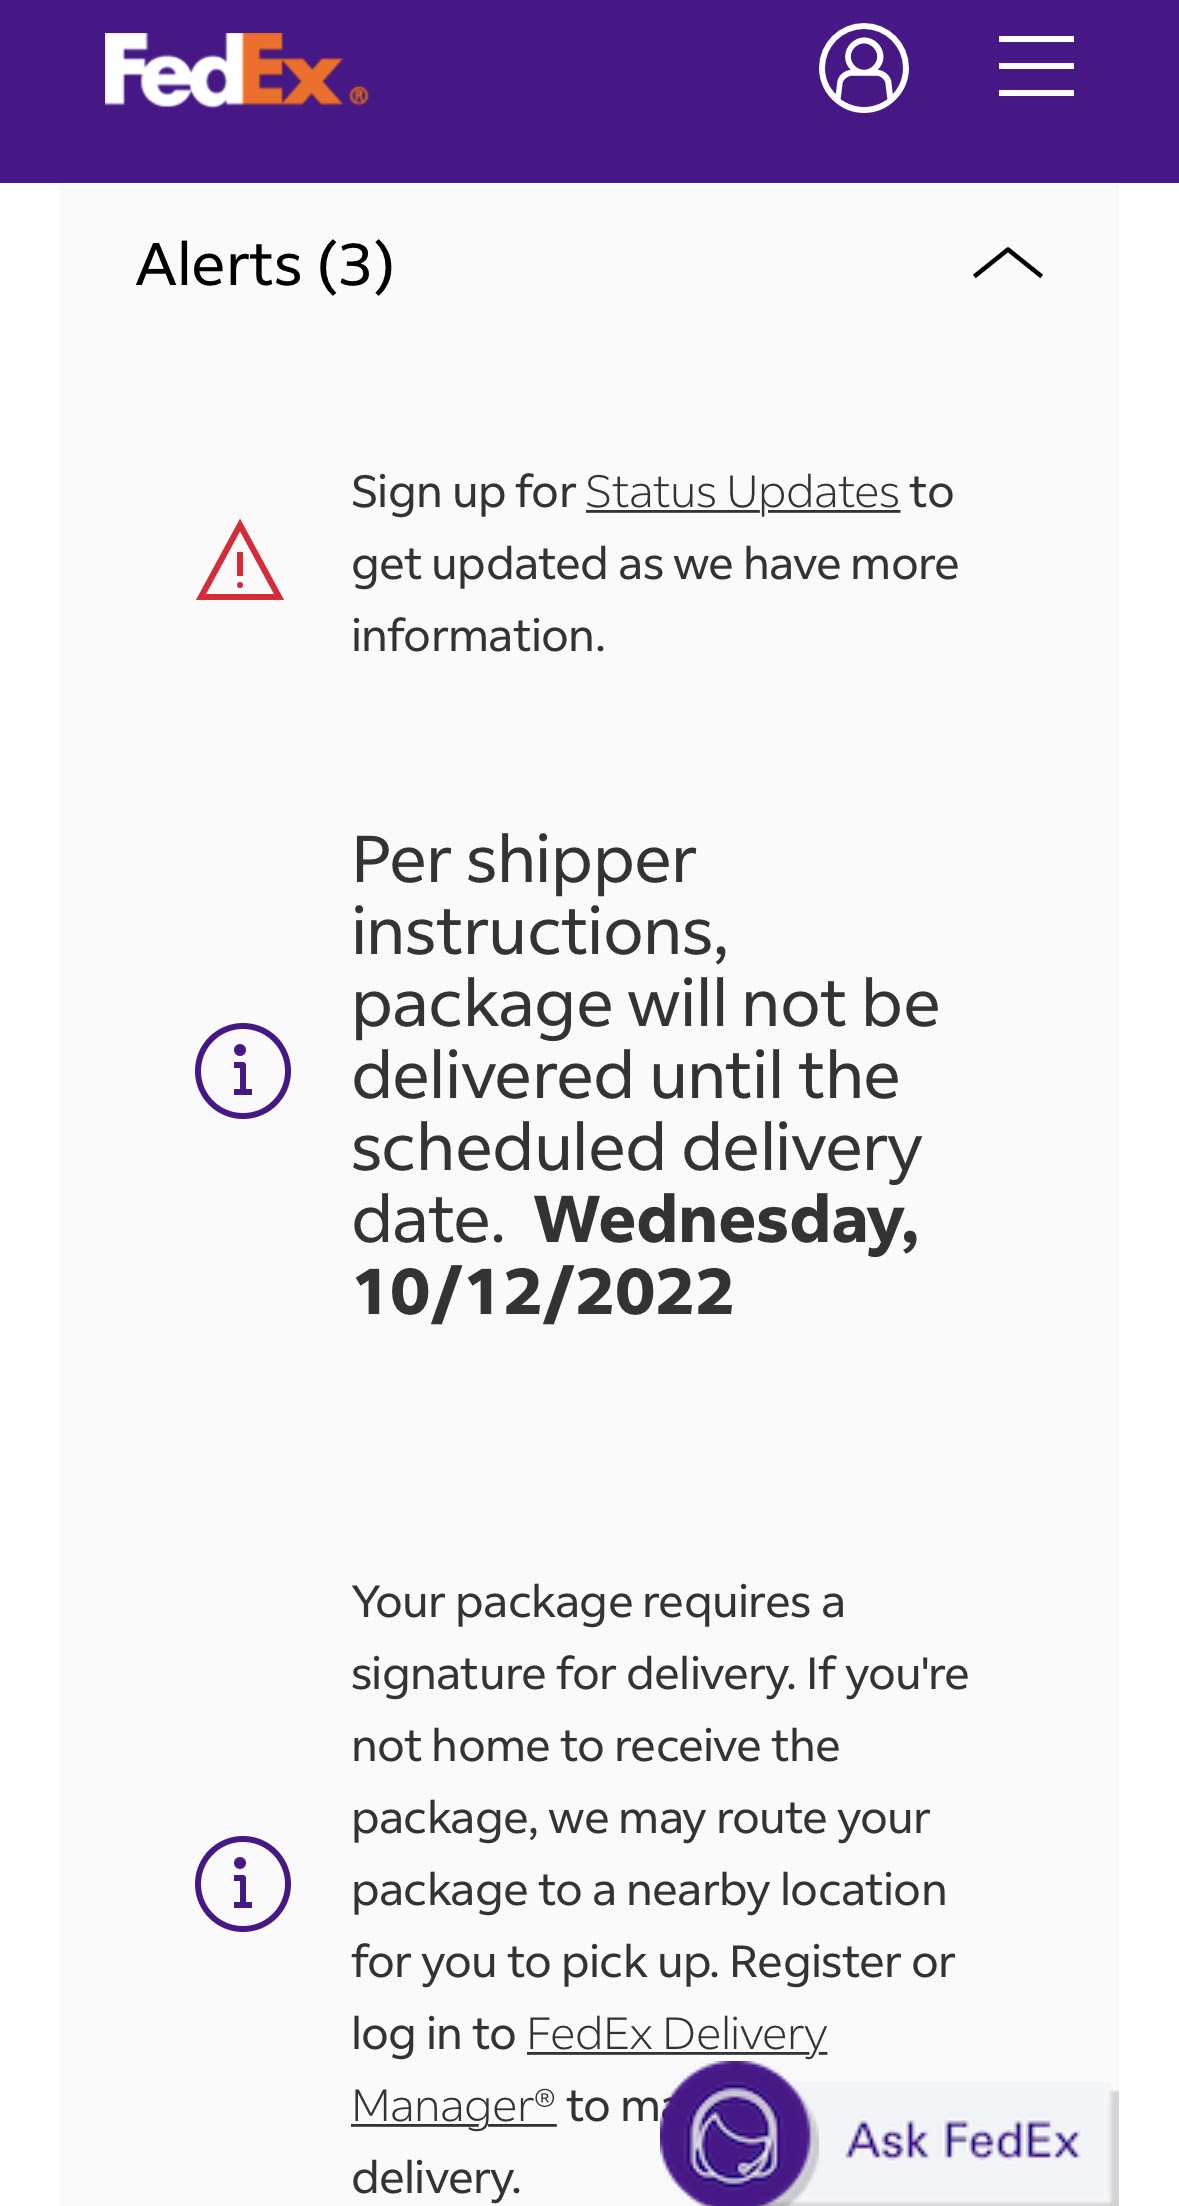1179x2206 pixels.
Task: Open the FedEx Delivery Manager link
Action: point(589,2069)
